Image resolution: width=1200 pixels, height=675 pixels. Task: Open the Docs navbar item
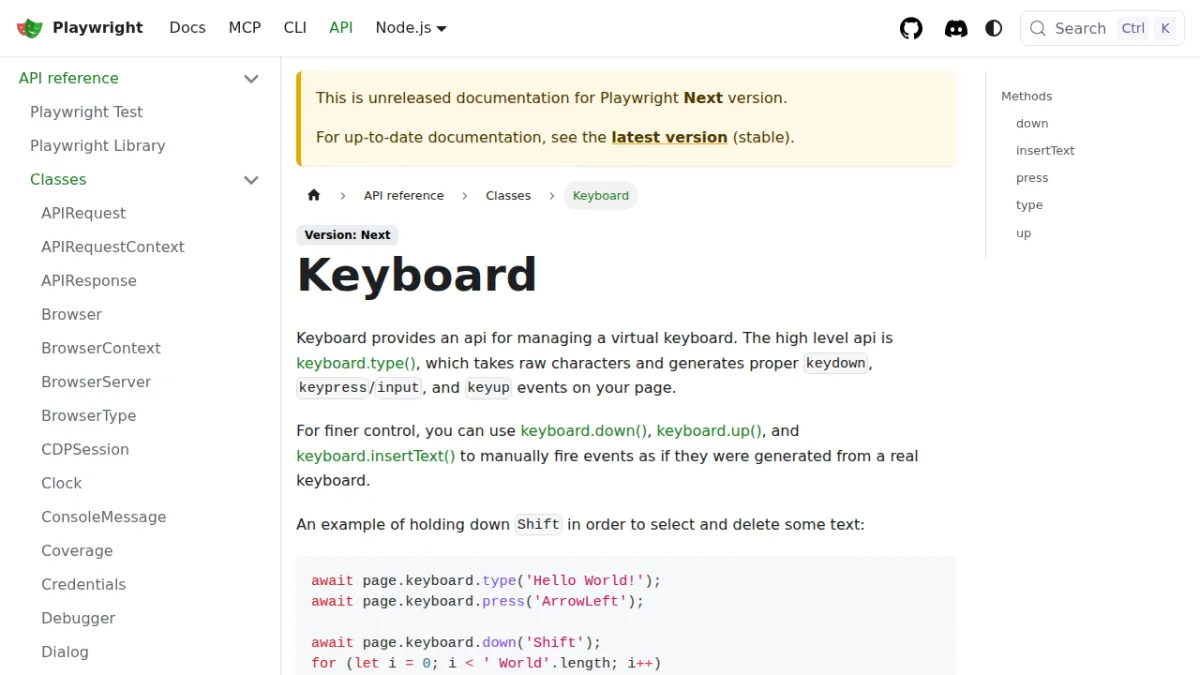point(187,28)
